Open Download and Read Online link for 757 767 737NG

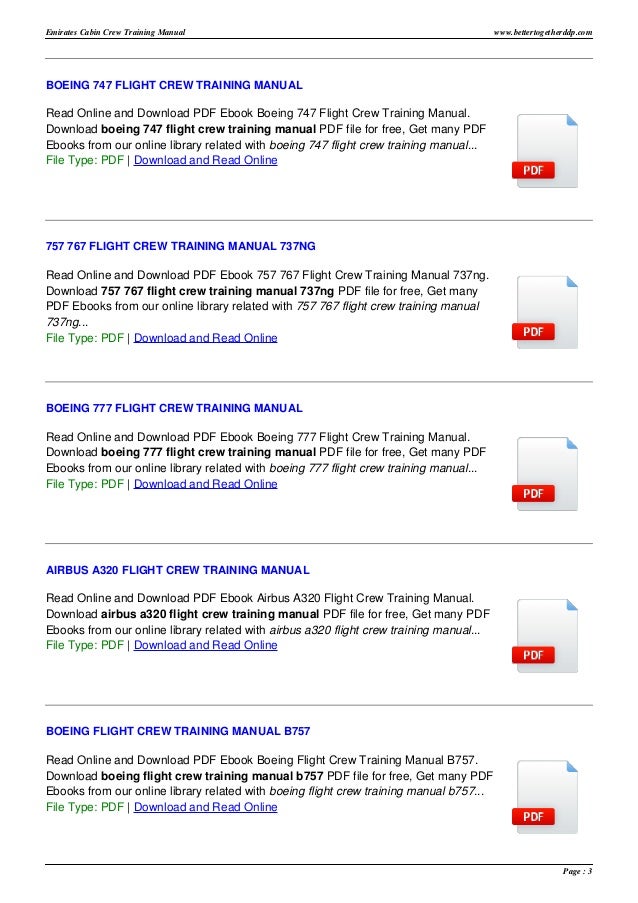click(x=206, y=338)
